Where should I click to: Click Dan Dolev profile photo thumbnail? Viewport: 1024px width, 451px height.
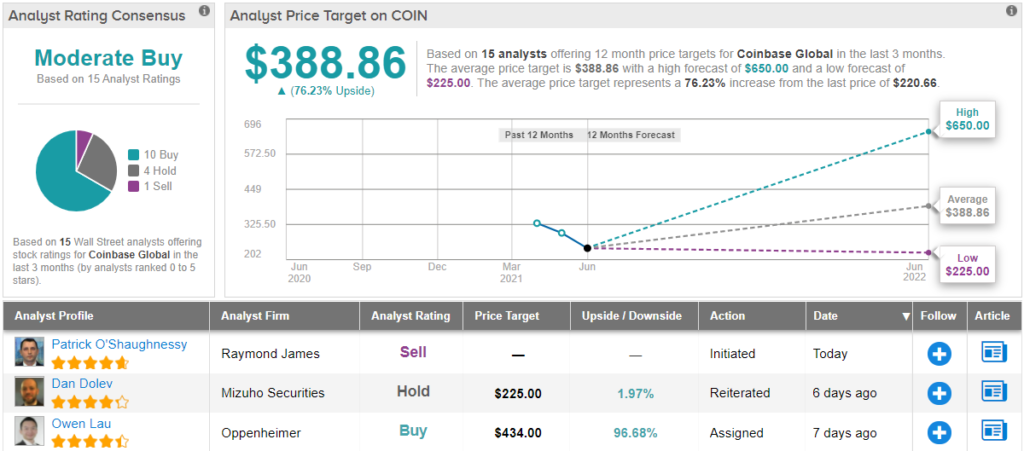tap(27, 392)
